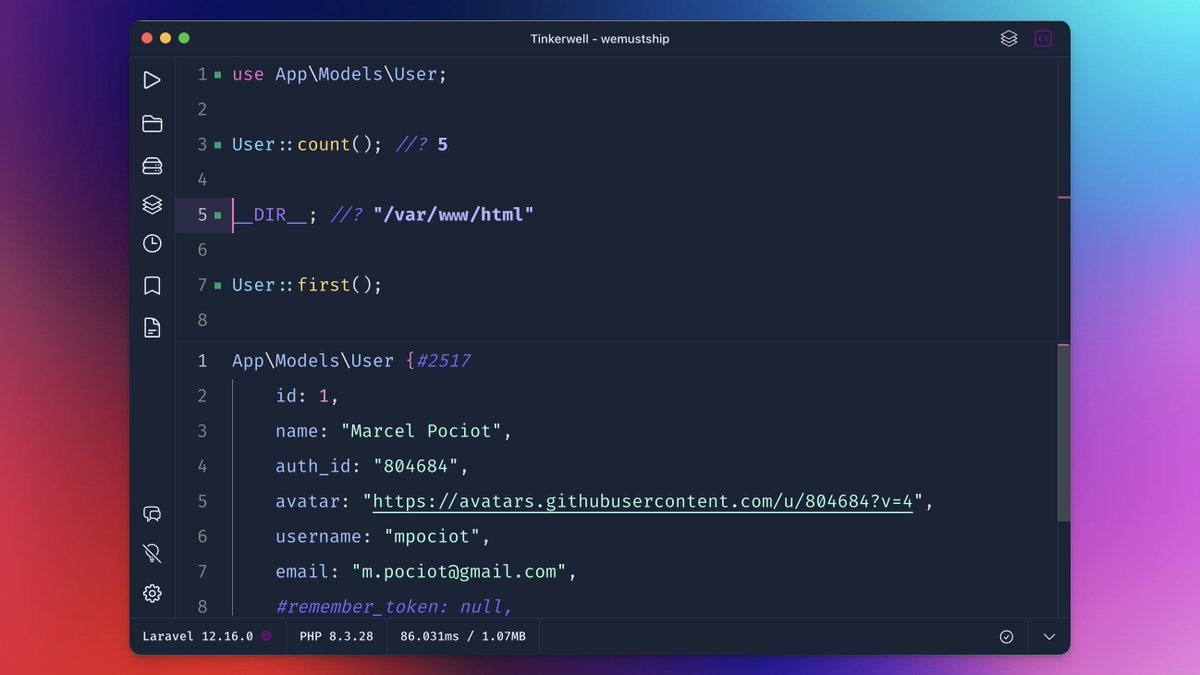The width and height of the screenshot is (1200, 675).
Task: Open a project via the folder icon
Action: point(152,123)
